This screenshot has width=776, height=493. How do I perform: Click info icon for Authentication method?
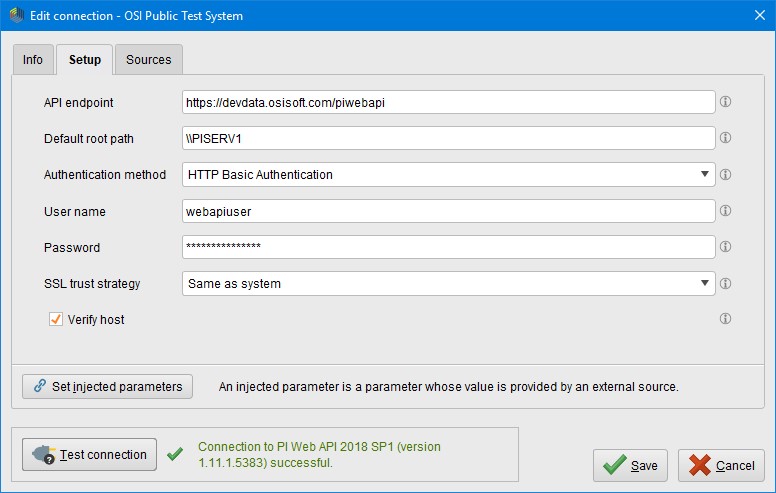point(726,174)
